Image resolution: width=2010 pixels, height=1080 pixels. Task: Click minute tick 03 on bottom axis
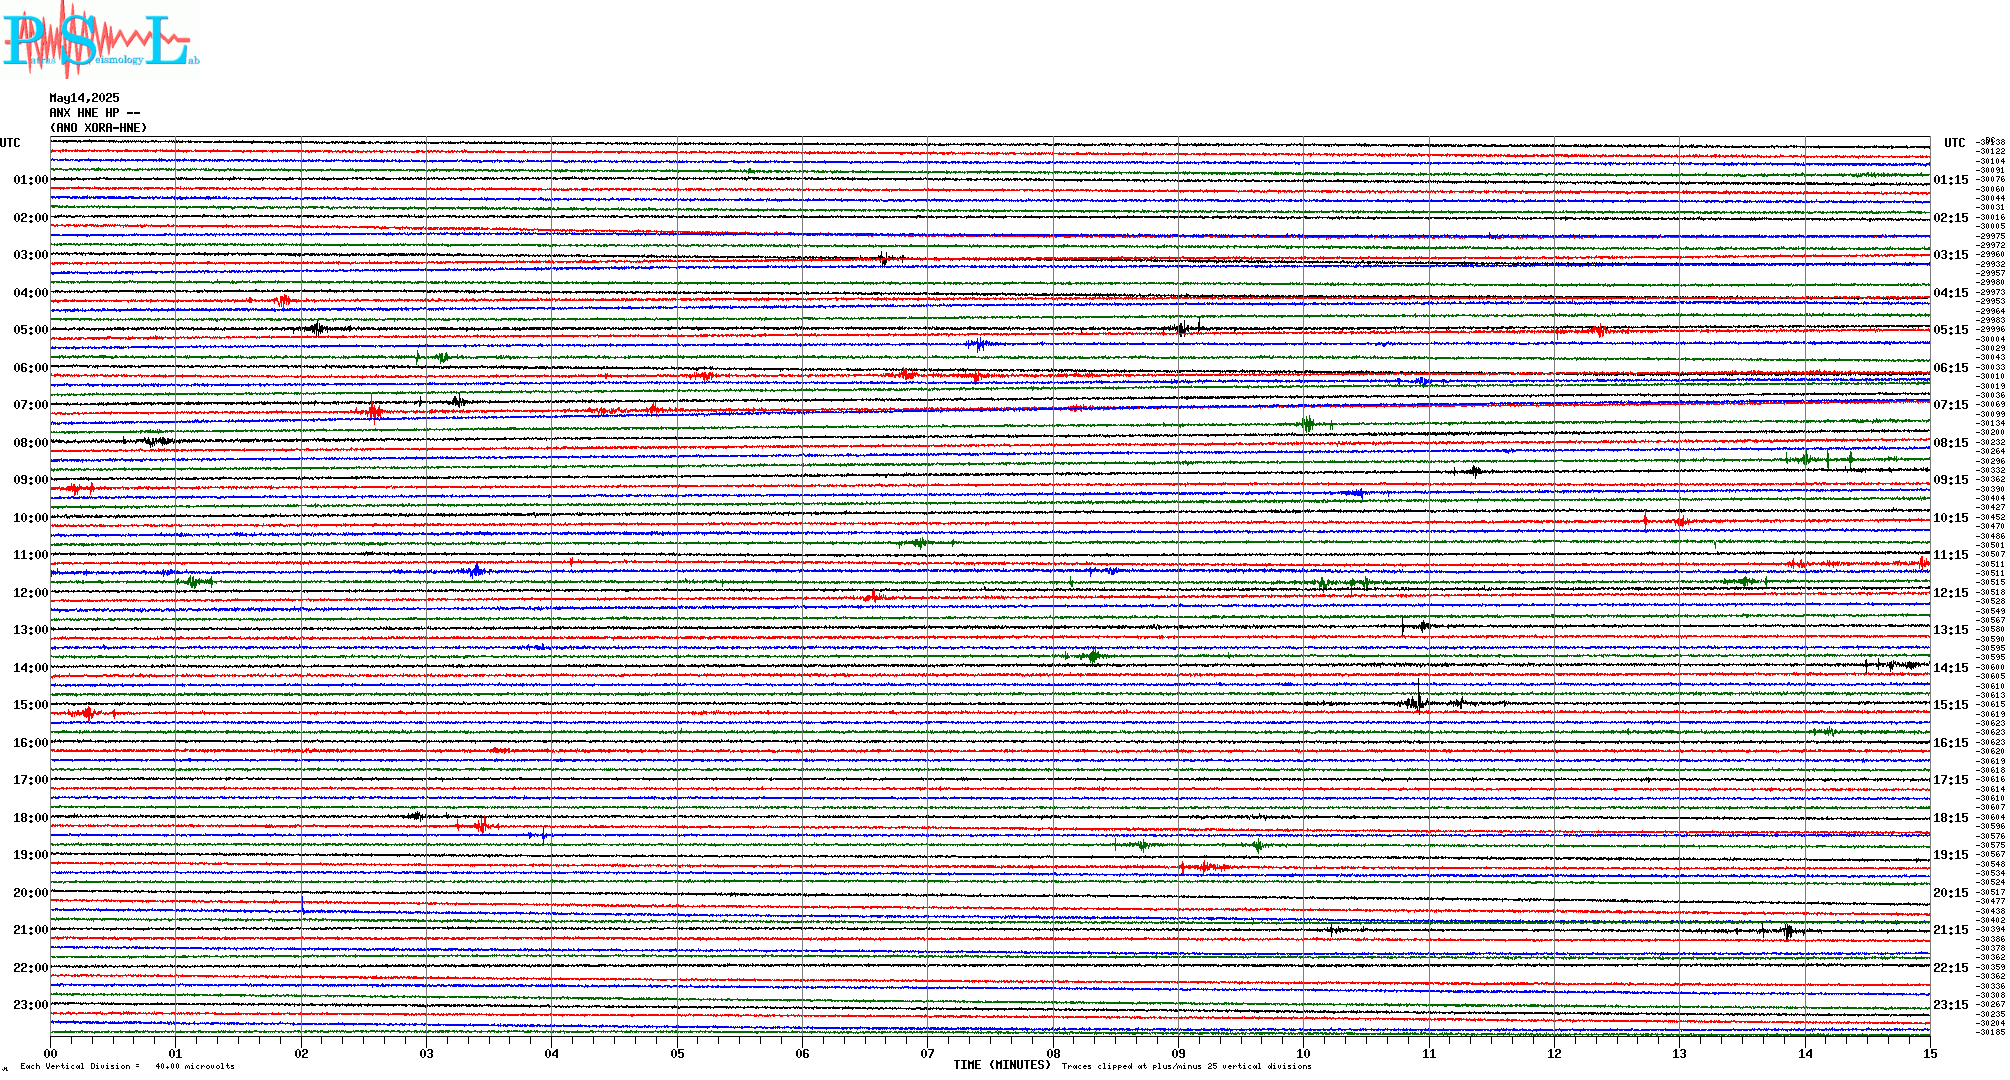click(x=427, y=1053)
